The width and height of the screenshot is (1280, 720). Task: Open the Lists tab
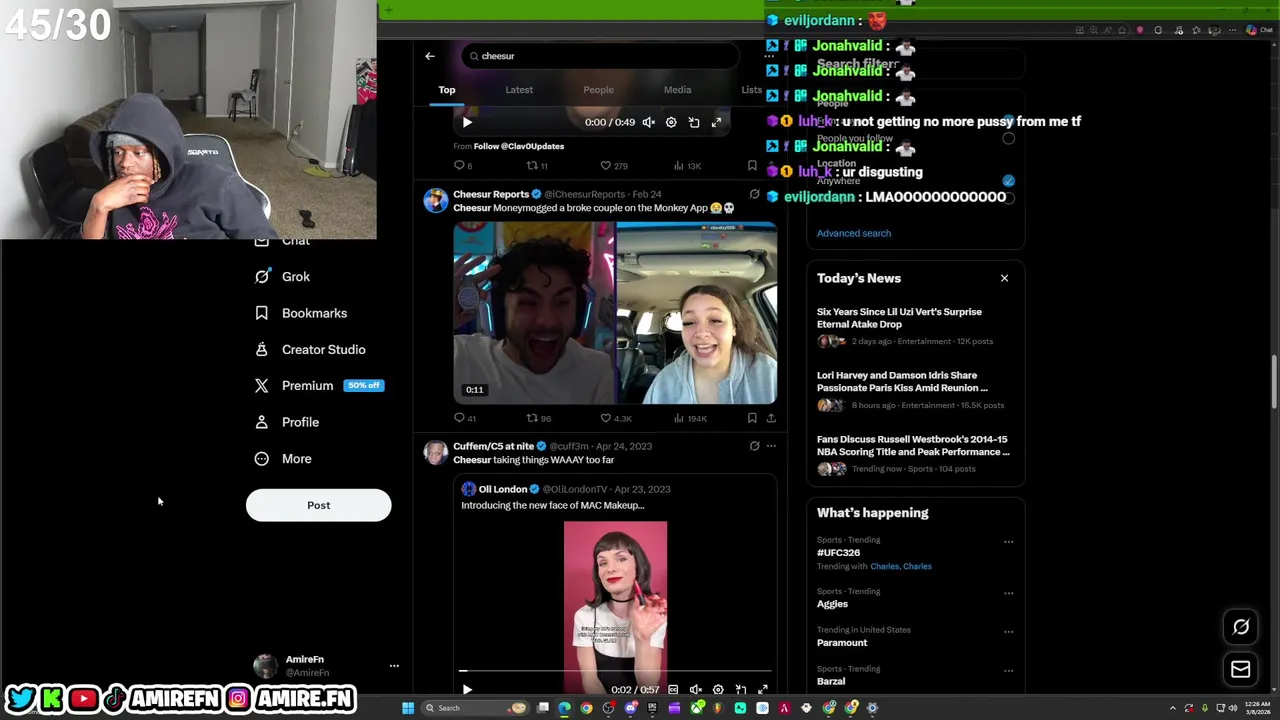[x=751, y=90]
